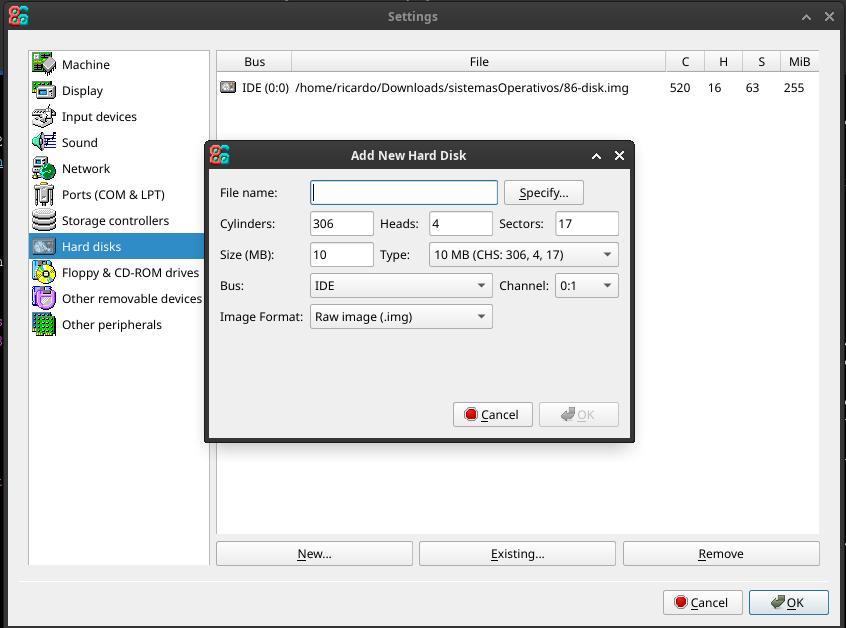This screenshot has width=846, height=628.
Task: Click the C column header
Action: (685, 62)
